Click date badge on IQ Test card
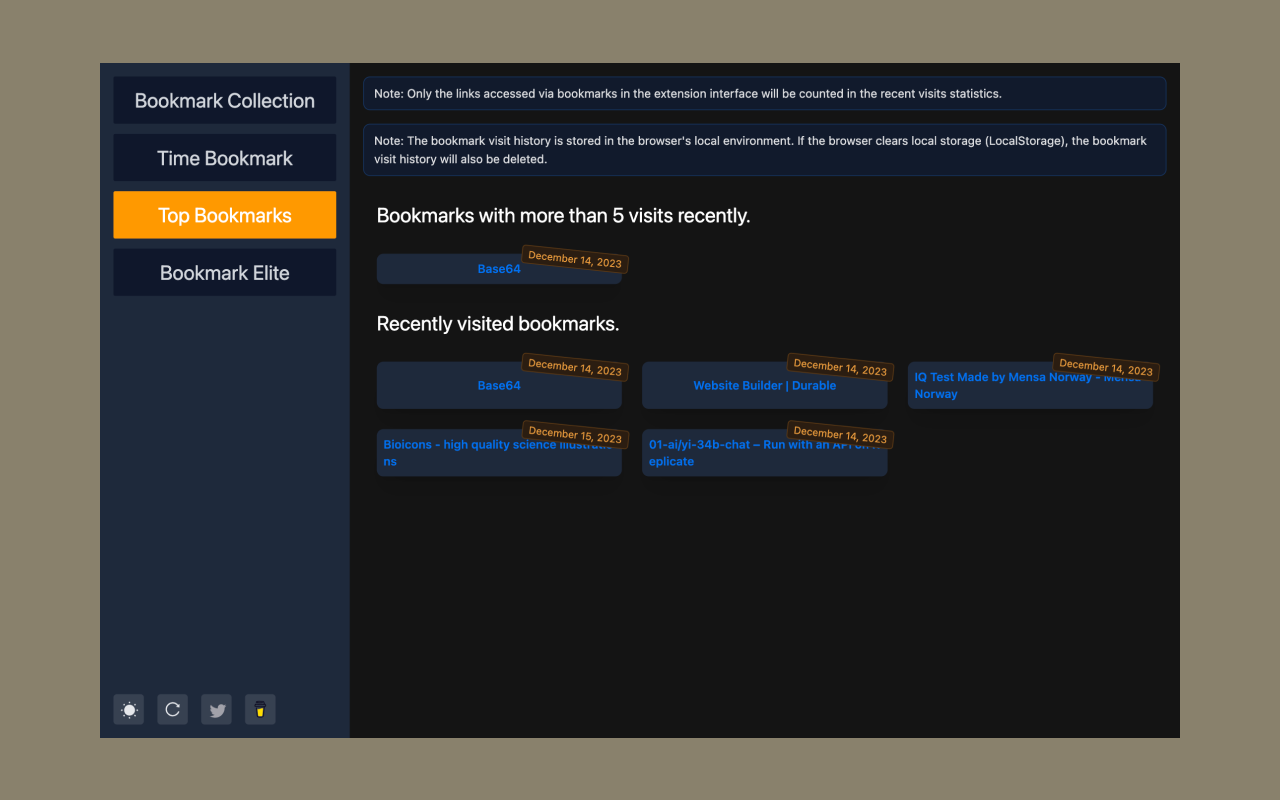This screenshot has height=800, width=1280. [1106, 367]
